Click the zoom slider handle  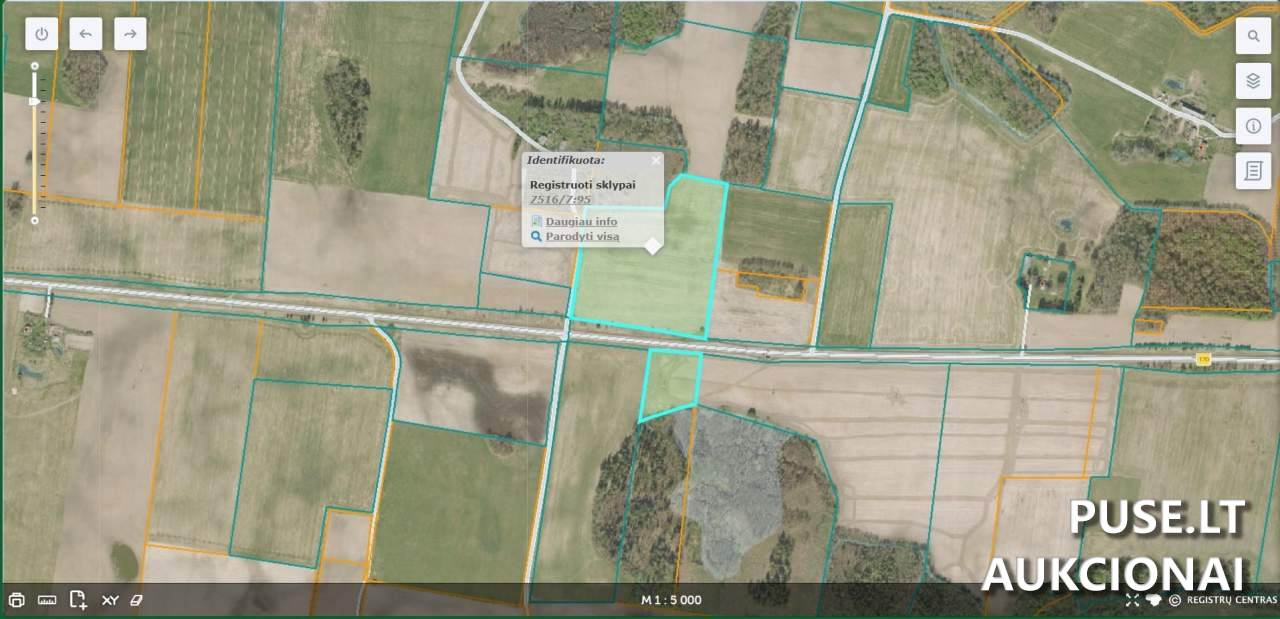pos(36,101)
